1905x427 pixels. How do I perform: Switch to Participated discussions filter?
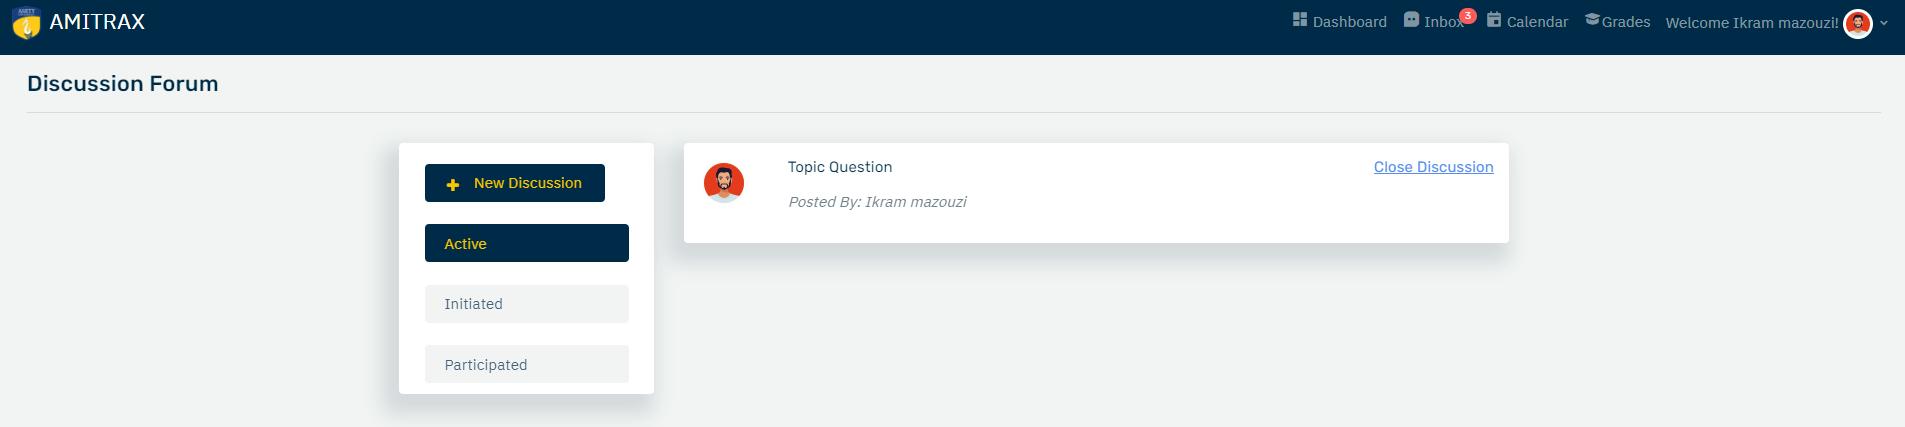point(526,364)
